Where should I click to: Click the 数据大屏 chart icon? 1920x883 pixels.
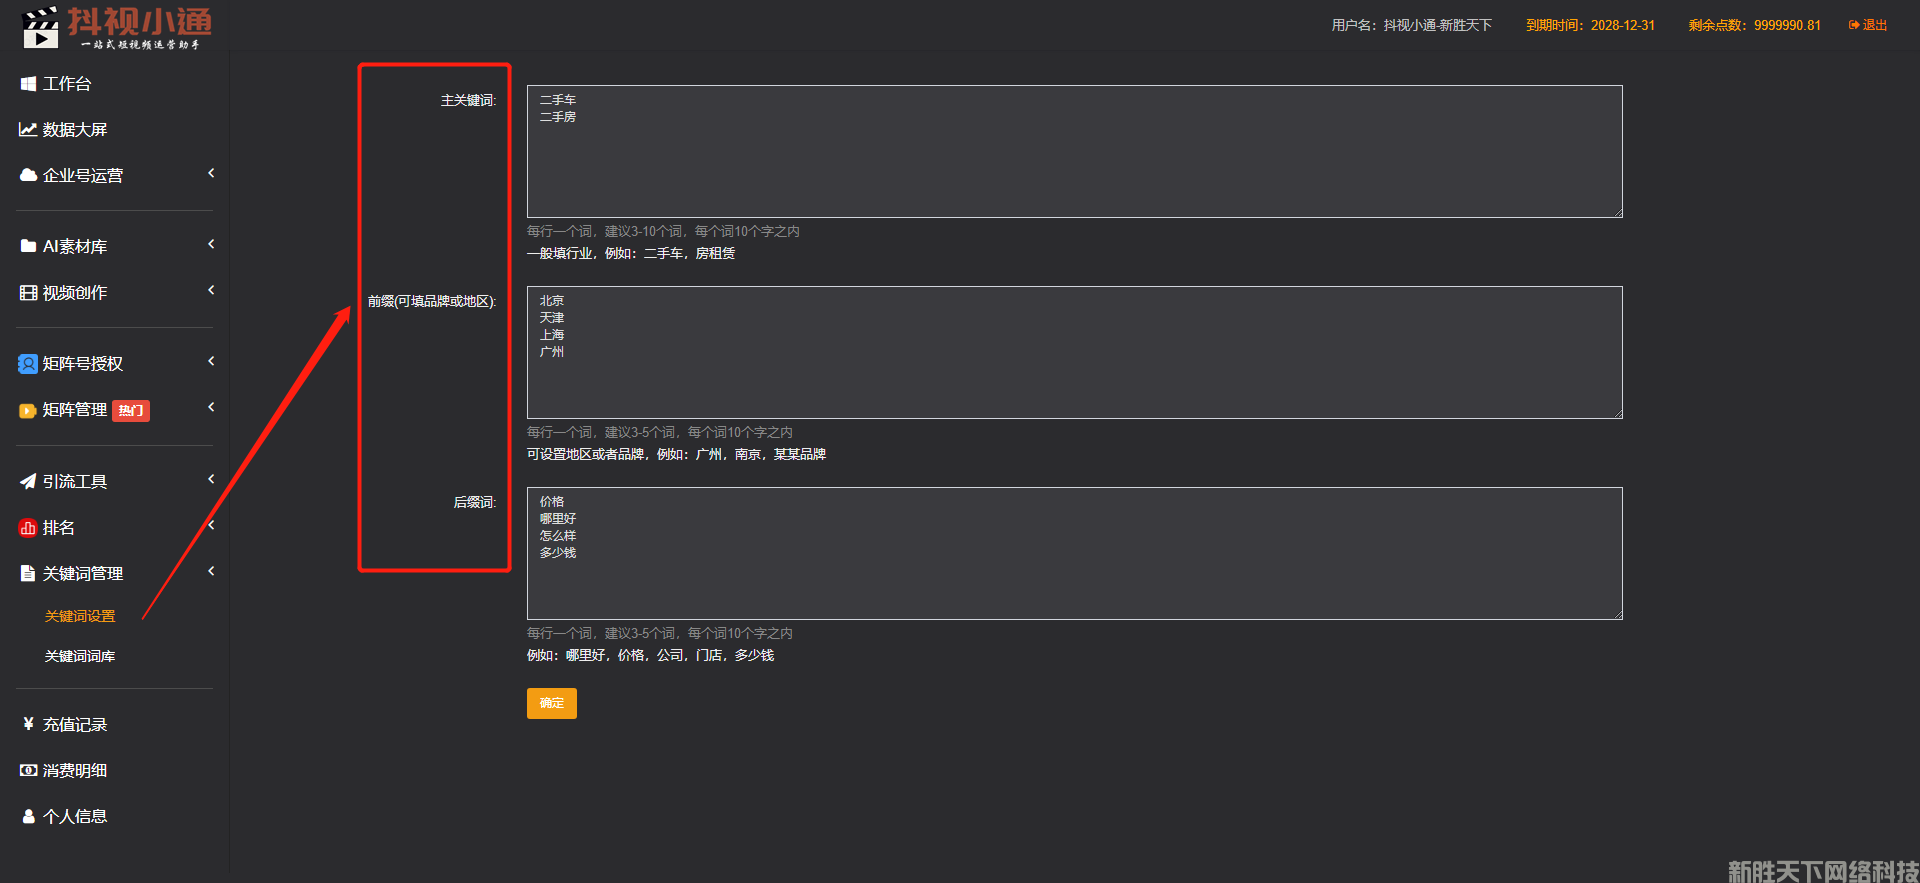[28, 130]
